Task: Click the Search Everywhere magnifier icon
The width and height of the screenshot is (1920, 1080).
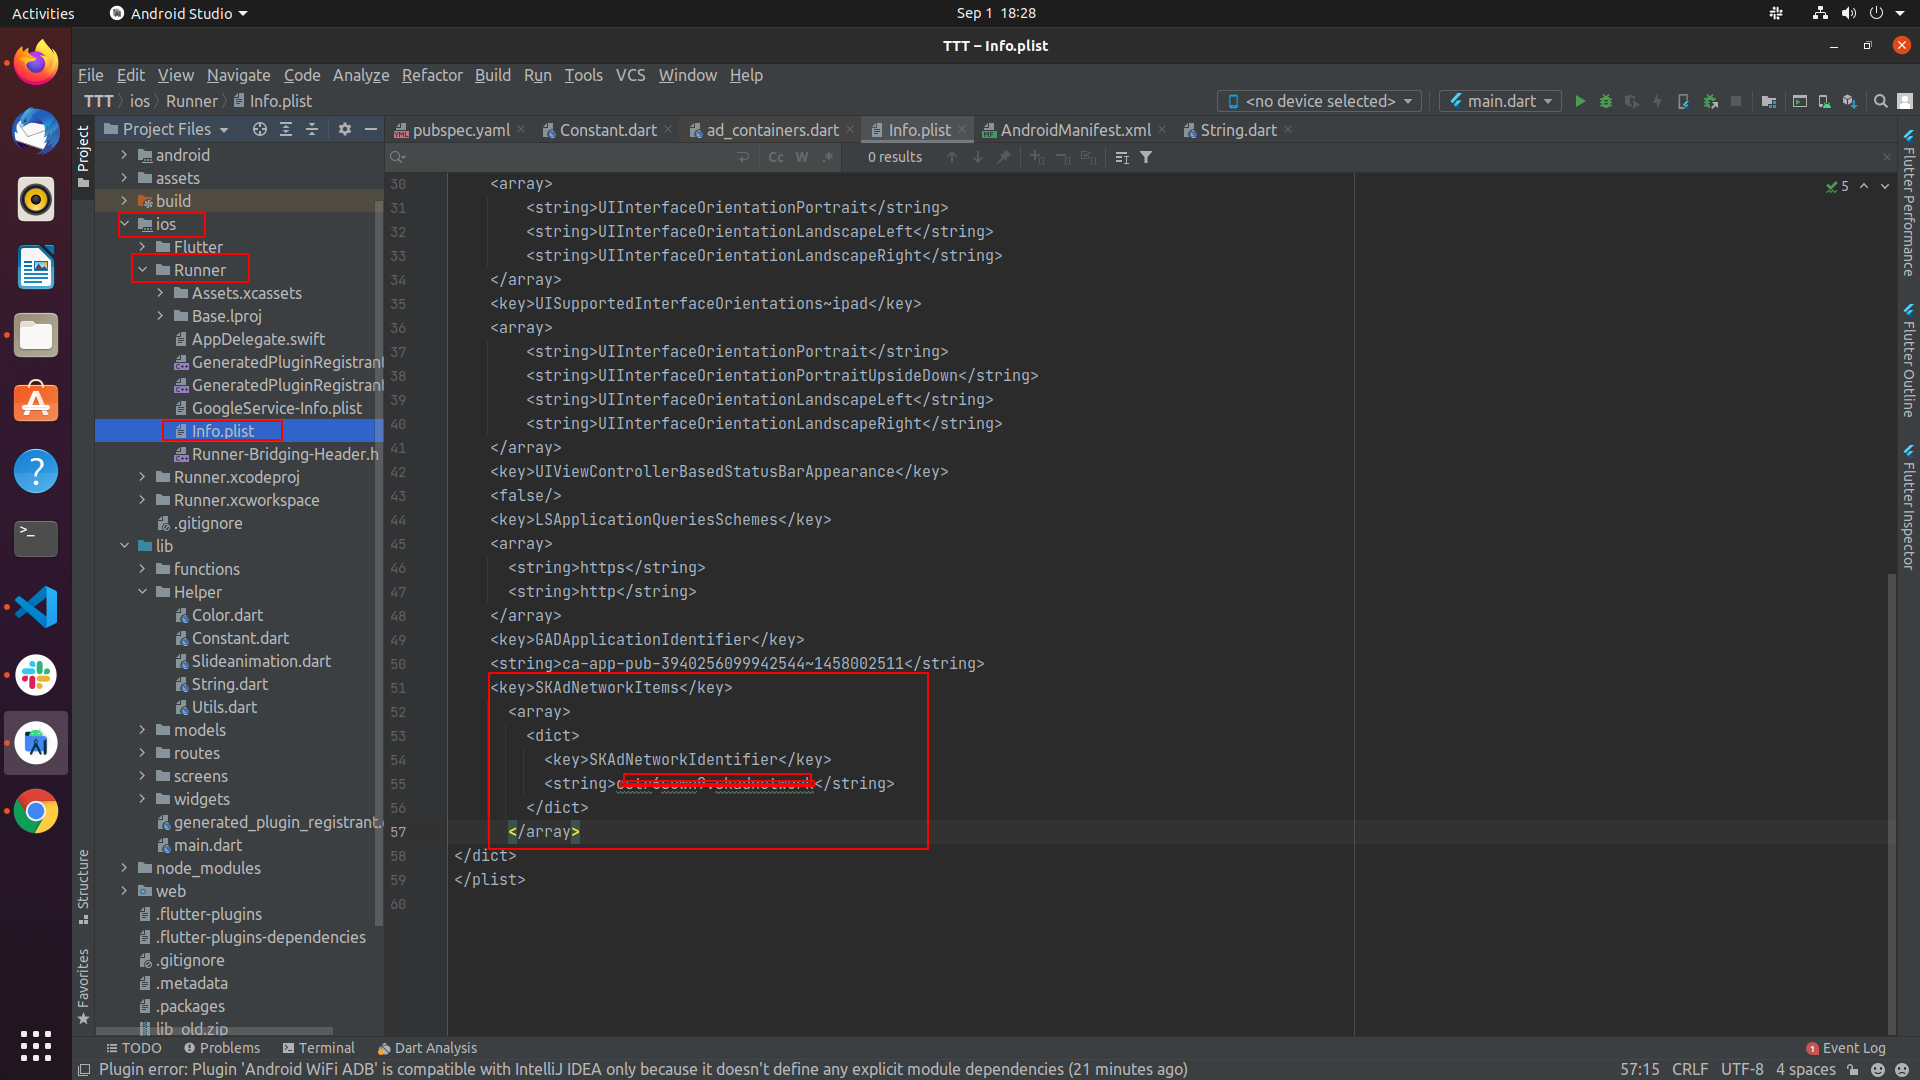Action: click(x=1880, y=101)
